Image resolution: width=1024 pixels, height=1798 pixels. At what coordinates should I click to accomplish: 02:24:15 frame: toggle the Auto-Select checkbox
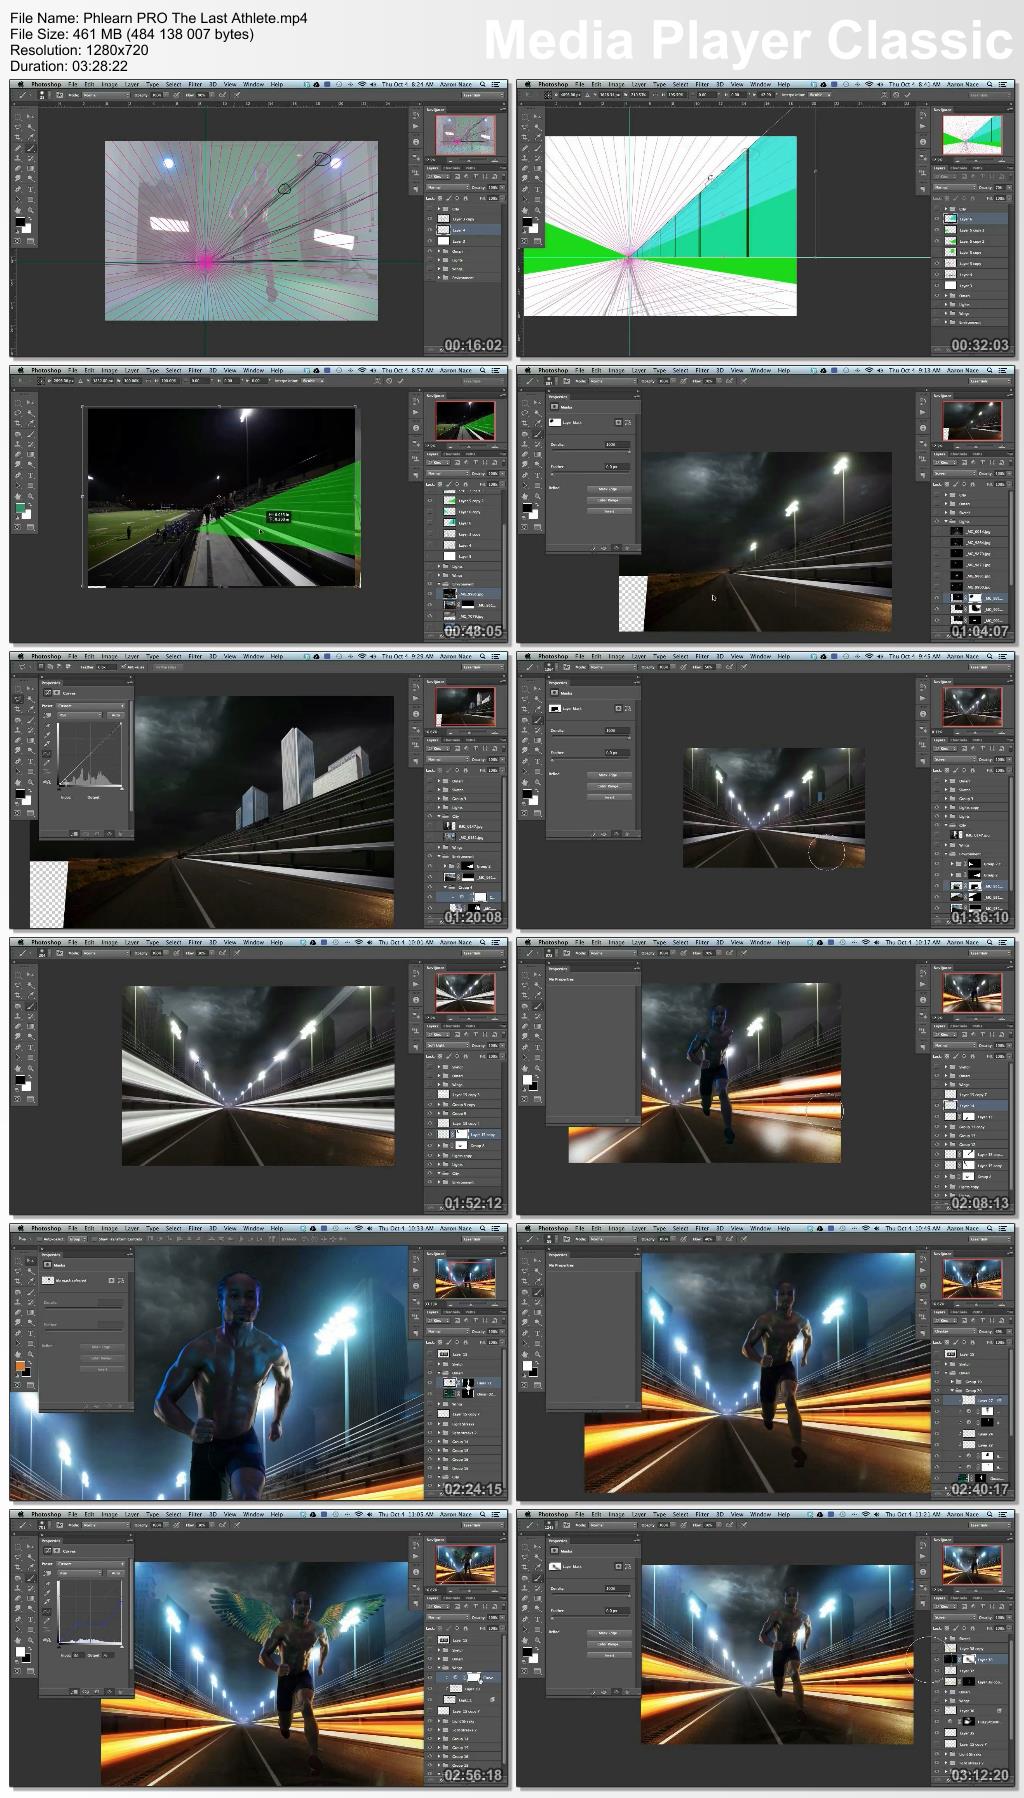click(39, 1239)
